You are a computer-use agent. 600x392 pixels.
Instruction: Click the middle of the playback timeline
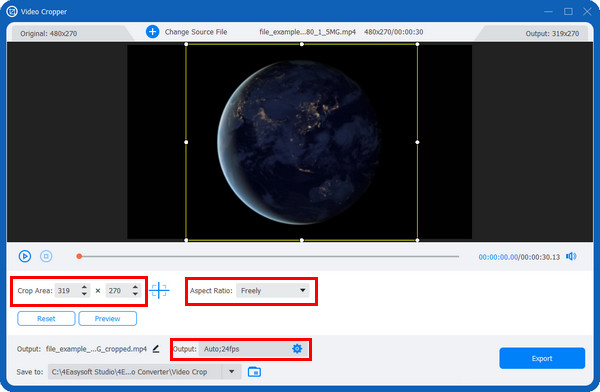(269, 256)
